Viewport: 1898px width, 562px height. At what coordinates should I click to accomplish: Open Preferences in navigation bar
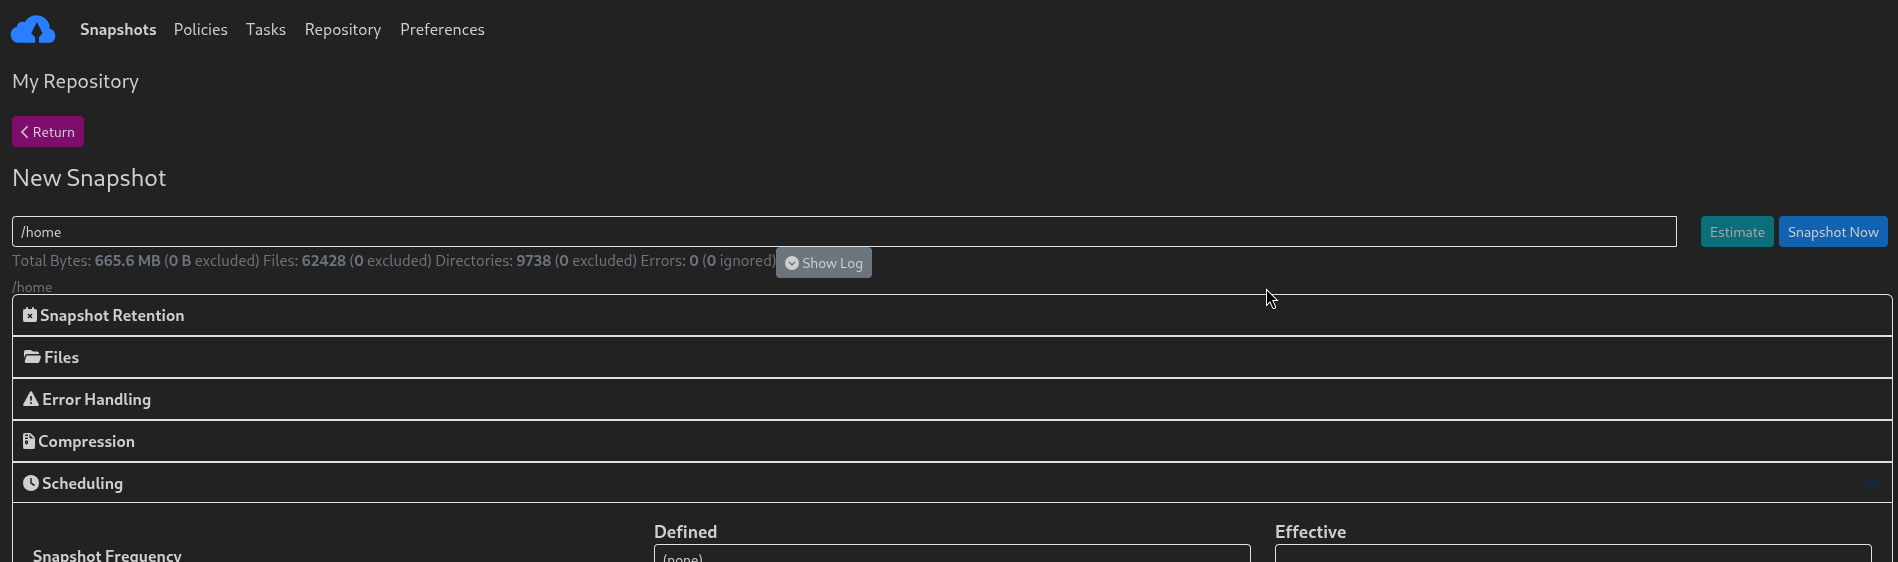(x=442, y=30)
